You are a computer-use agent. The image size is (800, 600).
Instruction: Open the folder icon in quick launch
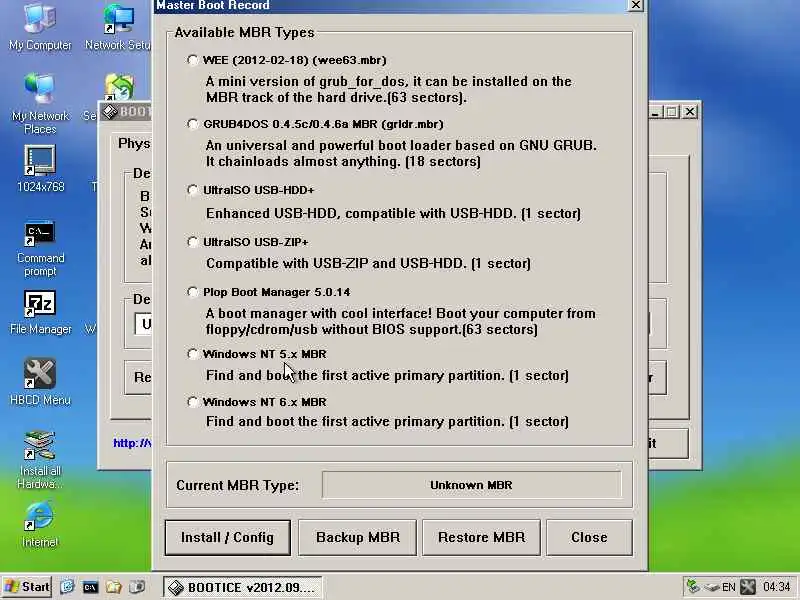pyautogui.click(x=114, y=587)
